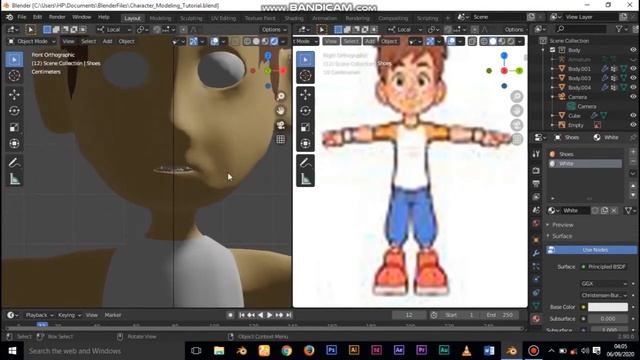This screenshot has height=360, width=640.
Task: Hide the Cube object with eye icon
Action: click(x=633, y=116)
